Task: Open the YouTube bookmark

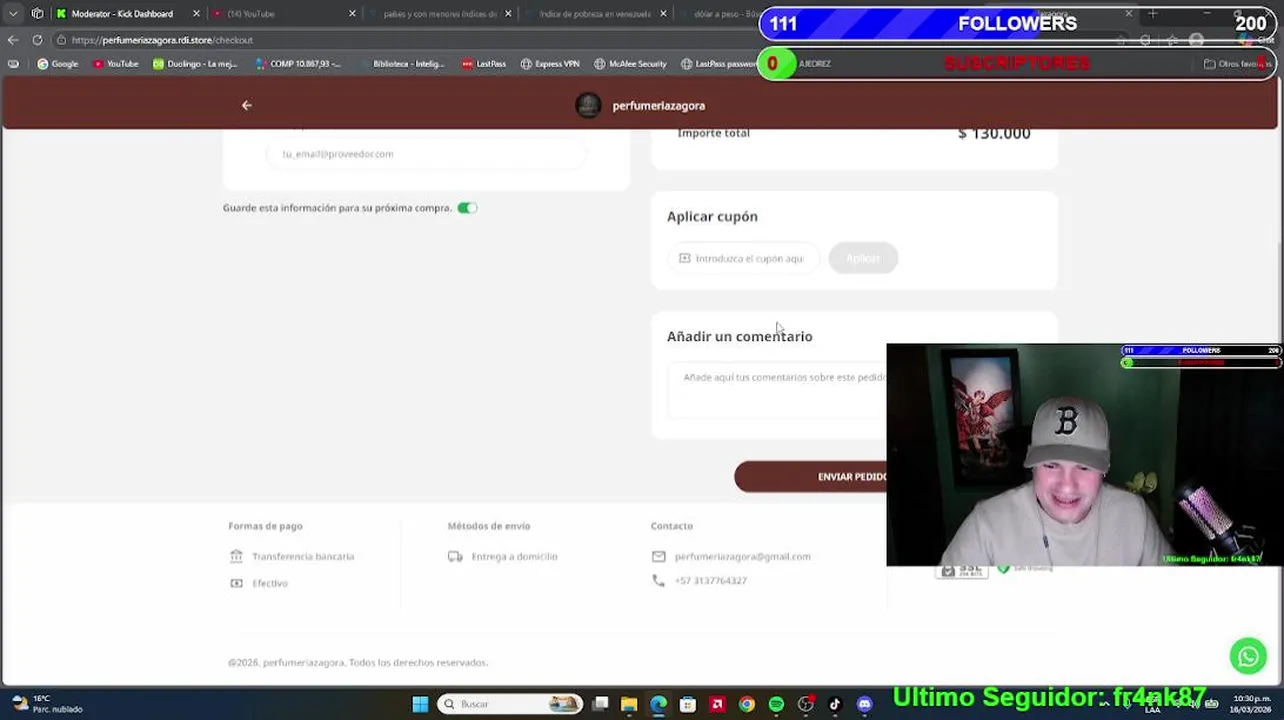Action: (x=115, y=64)
